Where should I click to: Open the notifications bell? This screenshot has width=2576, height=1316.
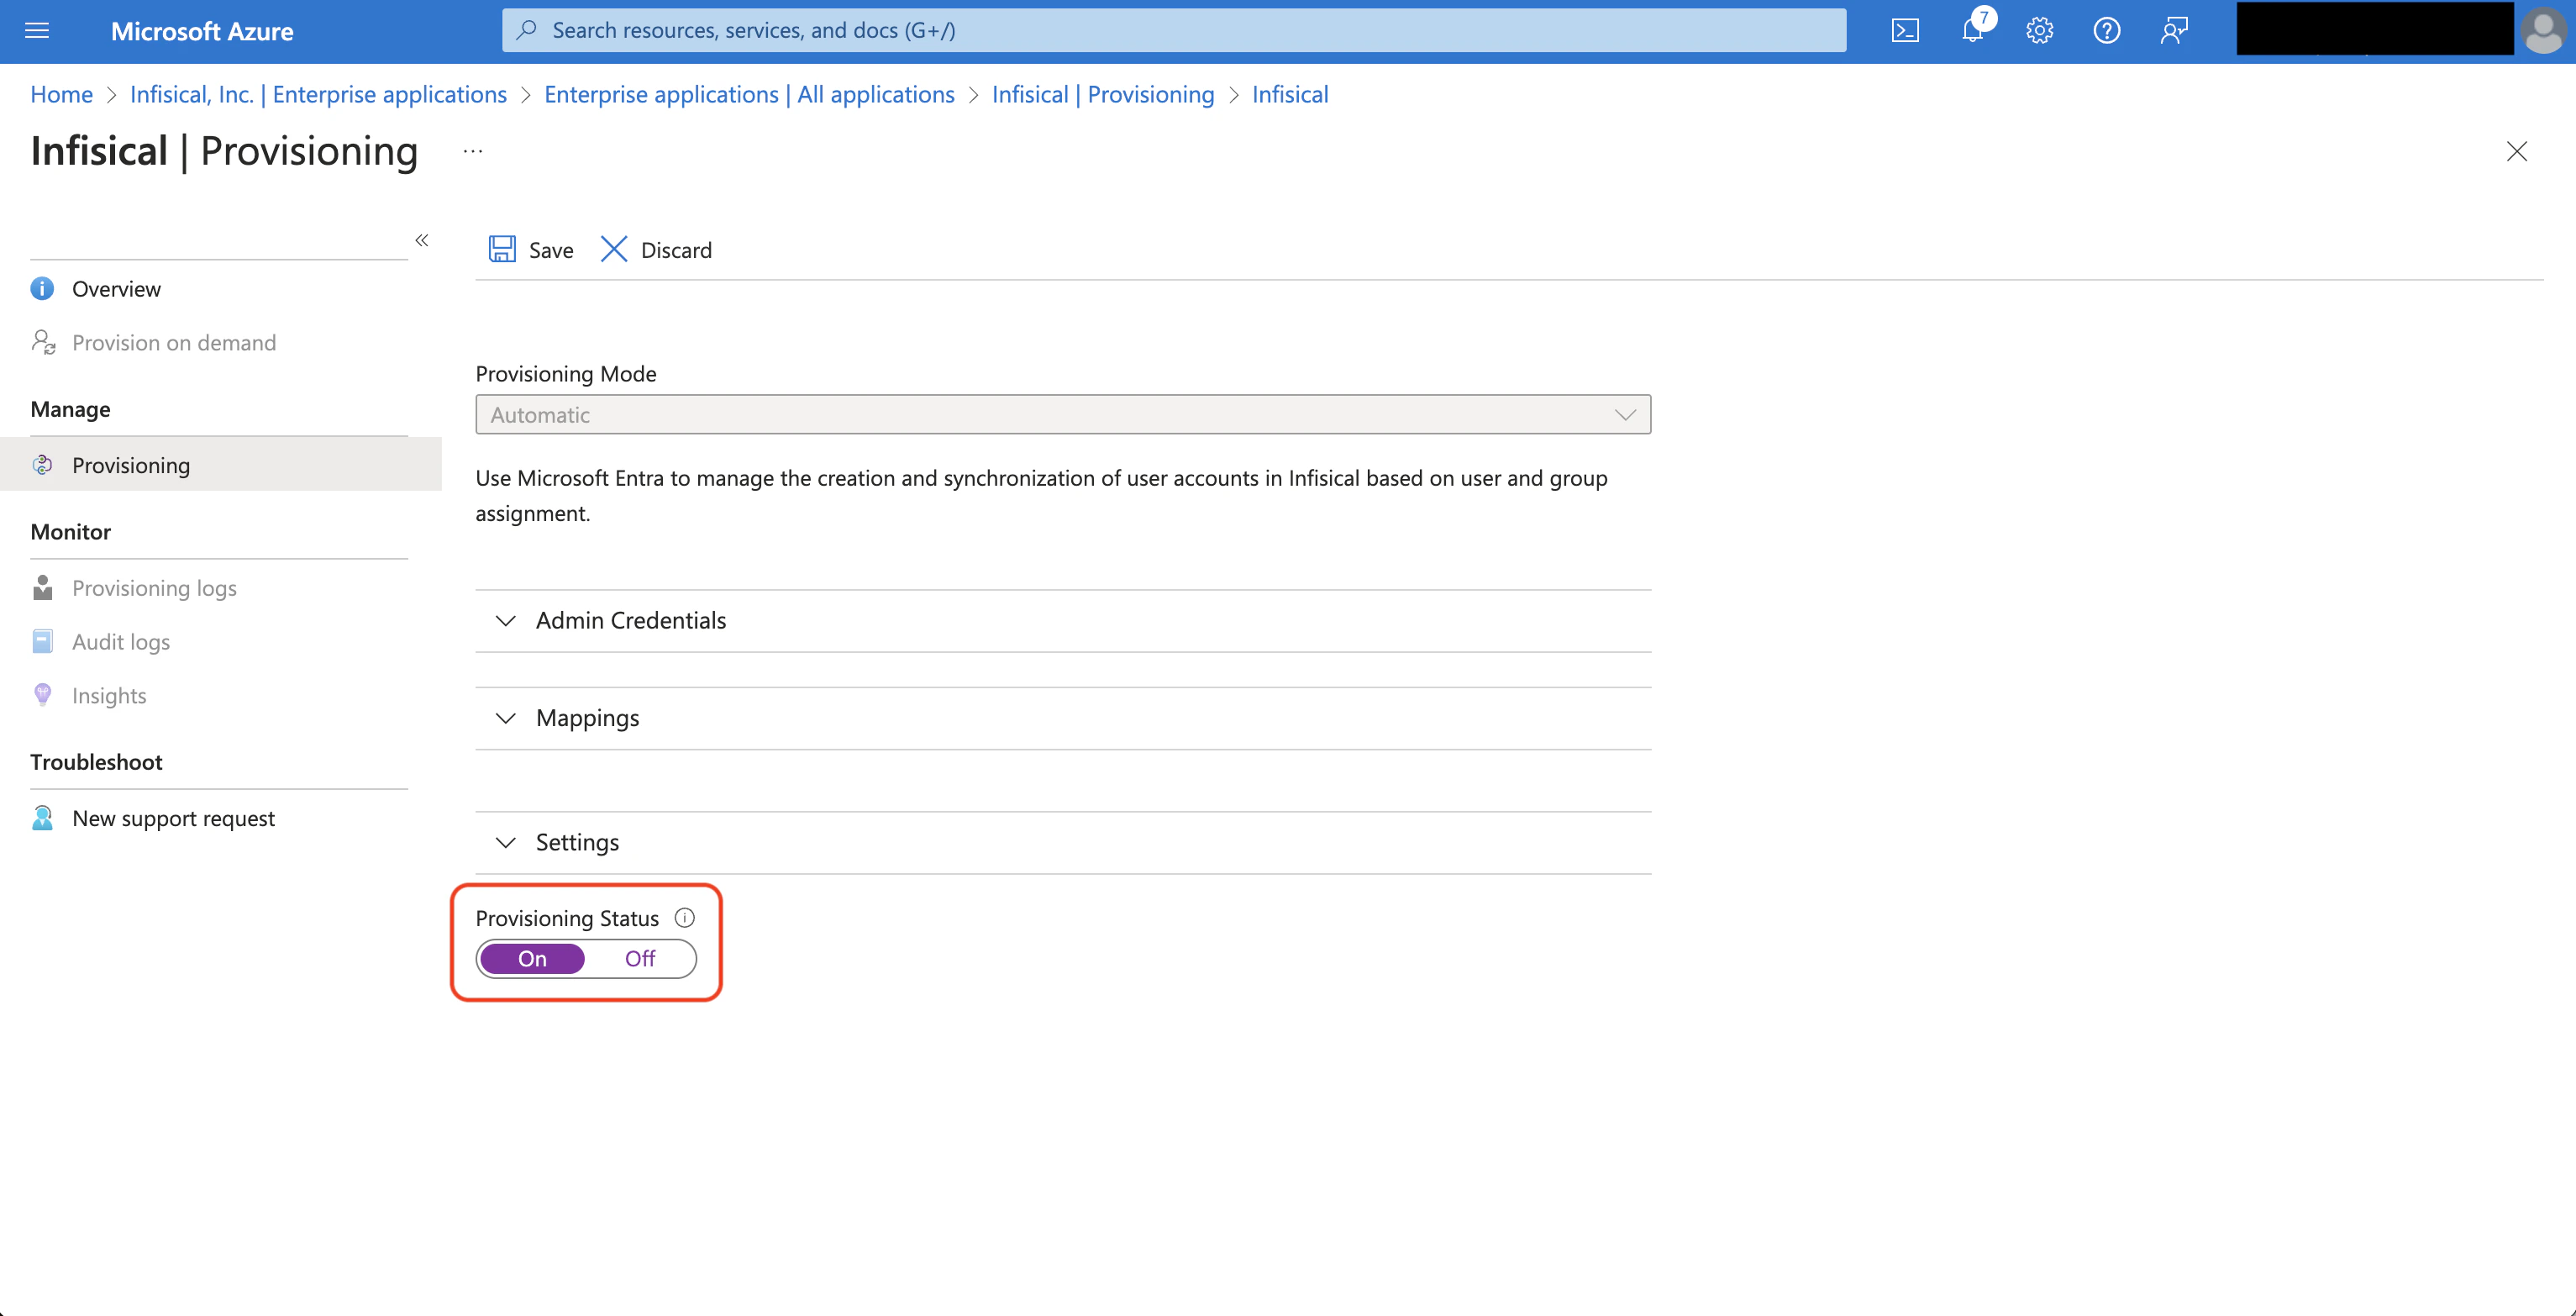1973,31
